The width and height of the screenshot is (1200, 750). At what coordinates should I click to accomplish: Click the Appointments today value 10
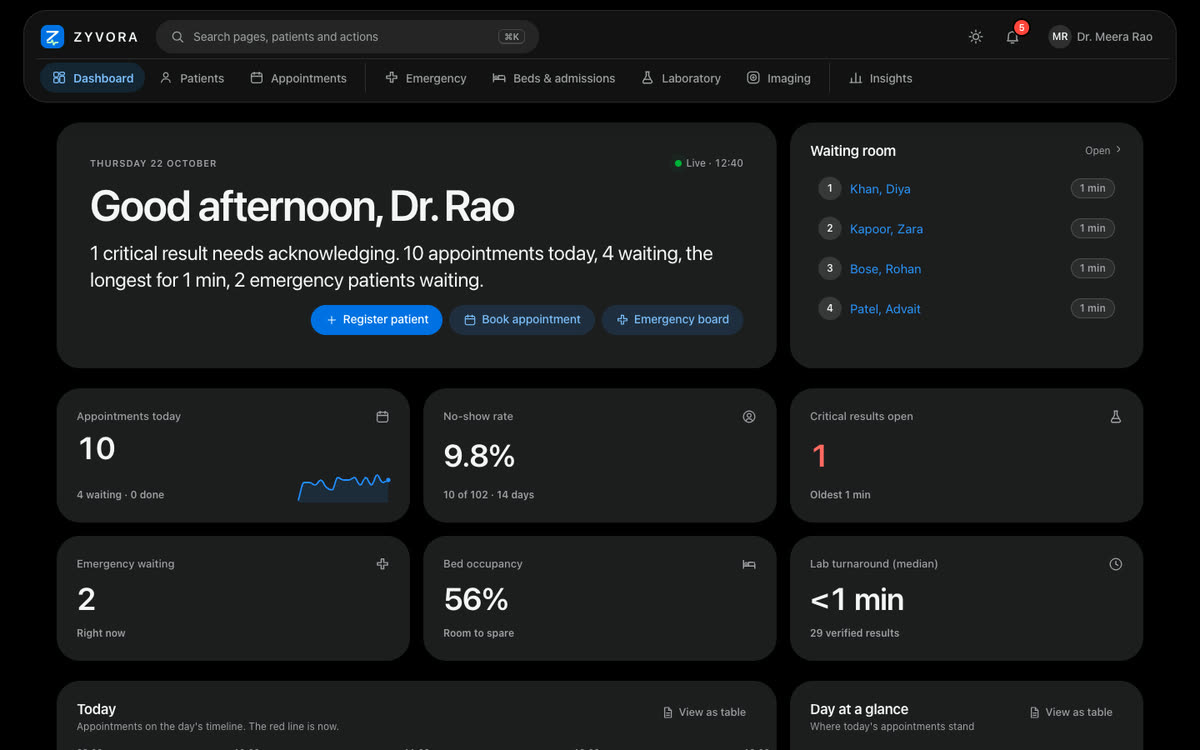click(97, 449)
